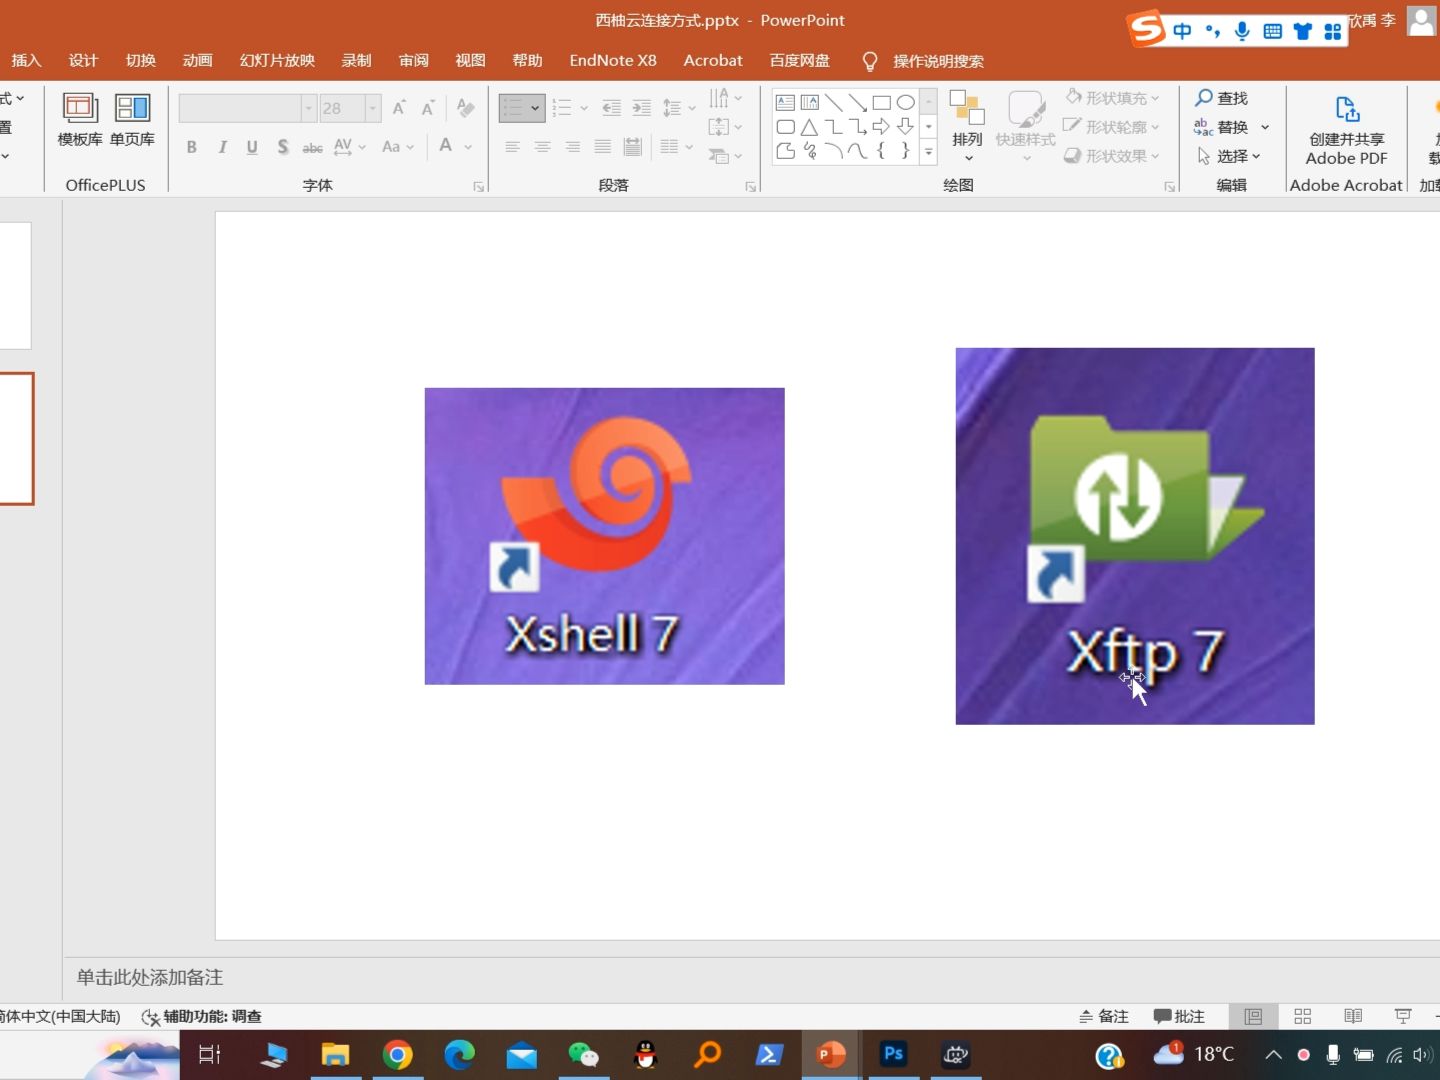
Task: Pick the straight line shape
Action: point(833,103)
